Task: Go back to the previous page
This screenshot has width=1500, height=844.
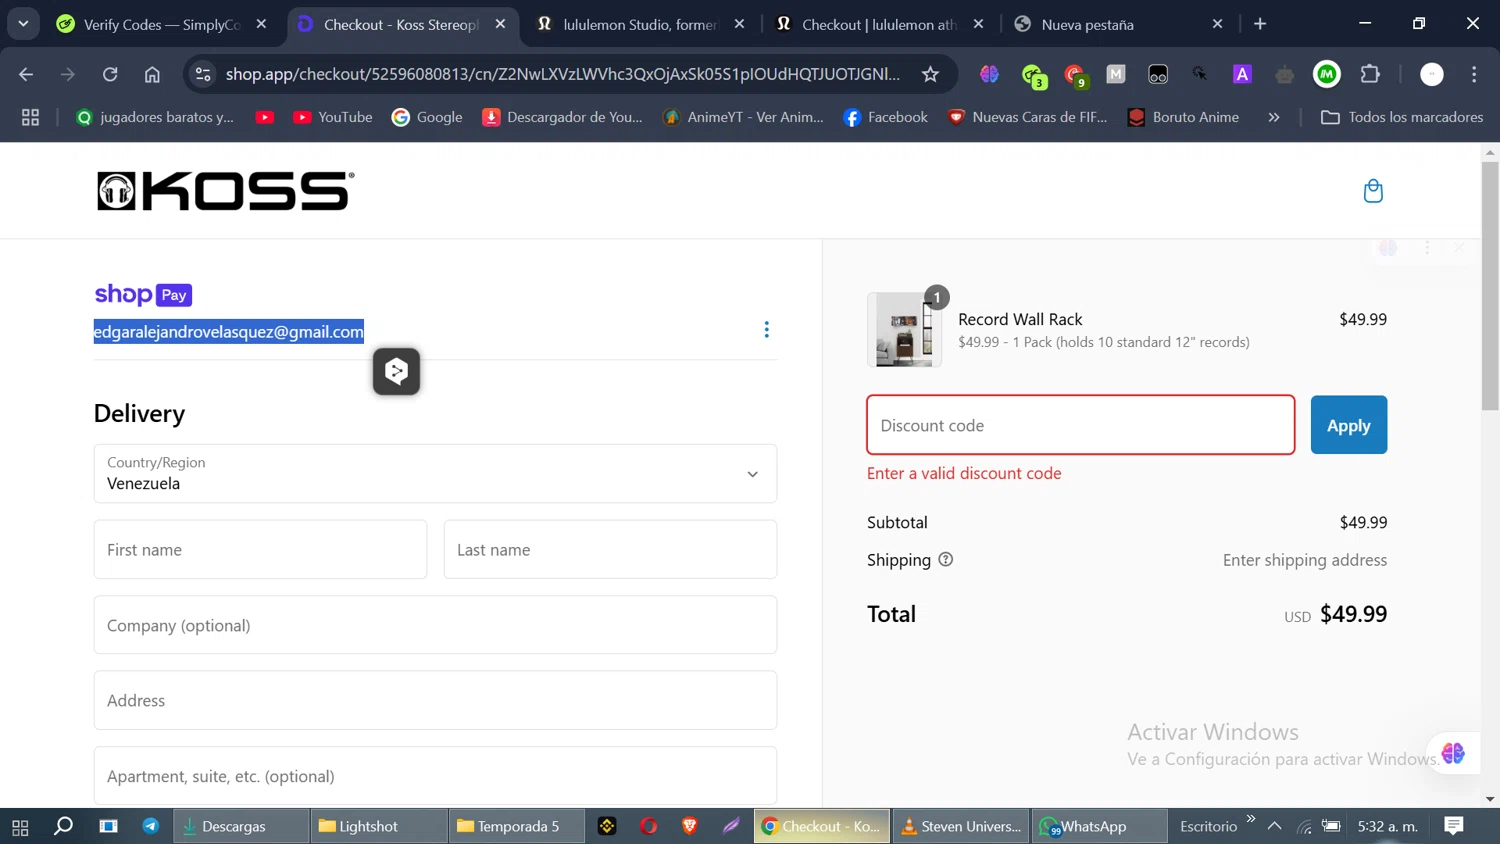Action: point(26,74)
